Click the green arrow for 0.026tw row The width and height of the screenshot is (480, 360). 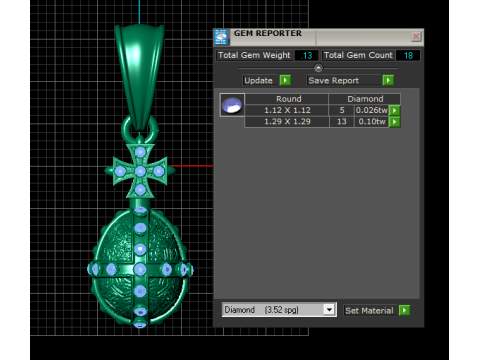click(x=395, y=110)
